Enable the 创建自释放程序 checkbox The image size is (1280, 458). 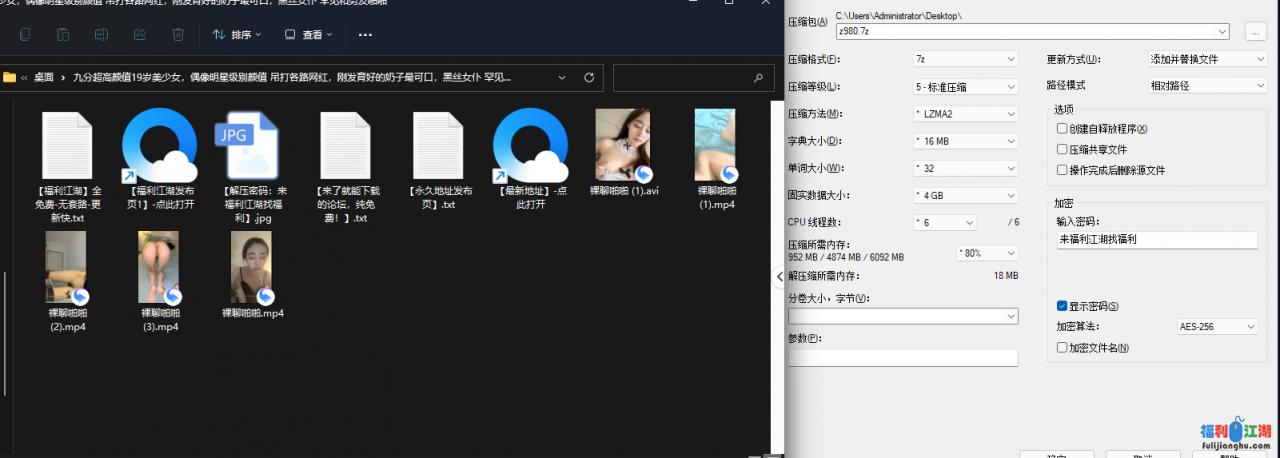coord(1062,129)
